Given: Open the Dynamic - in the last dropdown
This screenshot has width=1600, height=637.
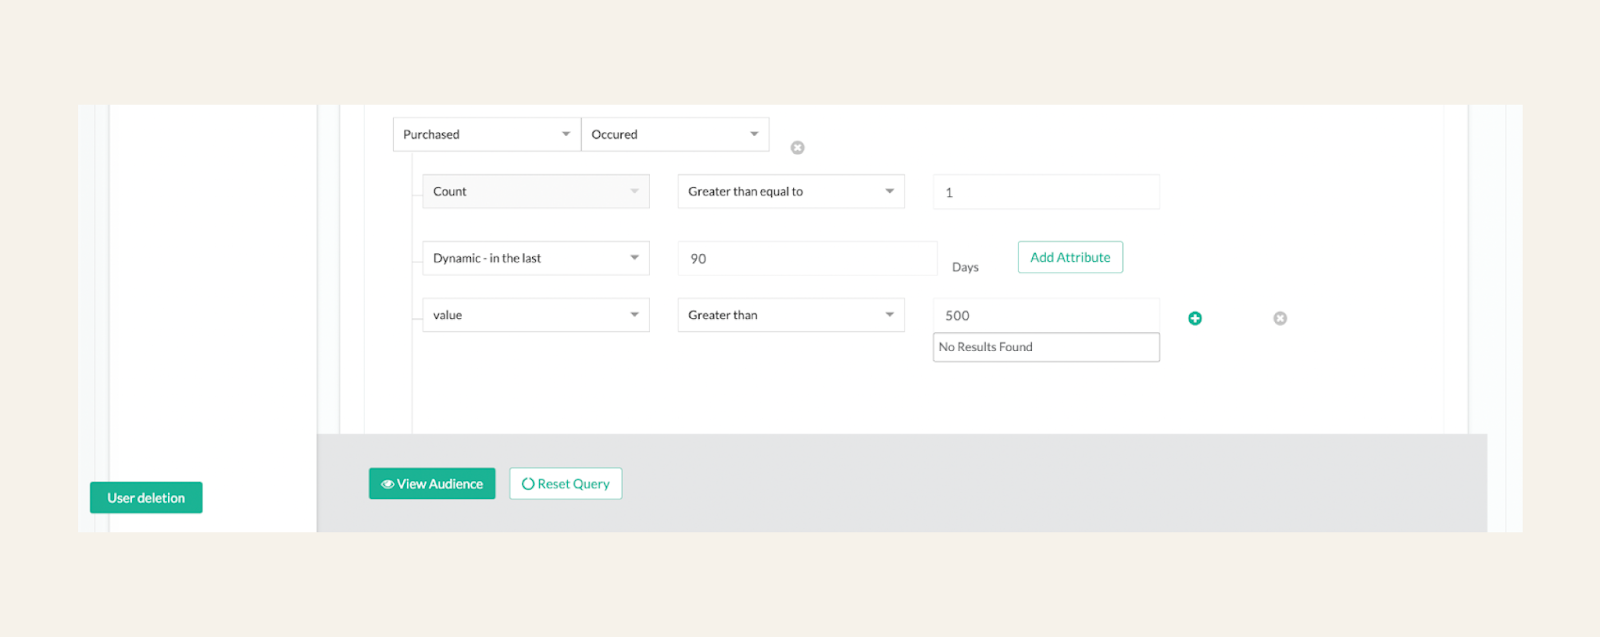Looking at the screenshot, I should pos(536,258).
